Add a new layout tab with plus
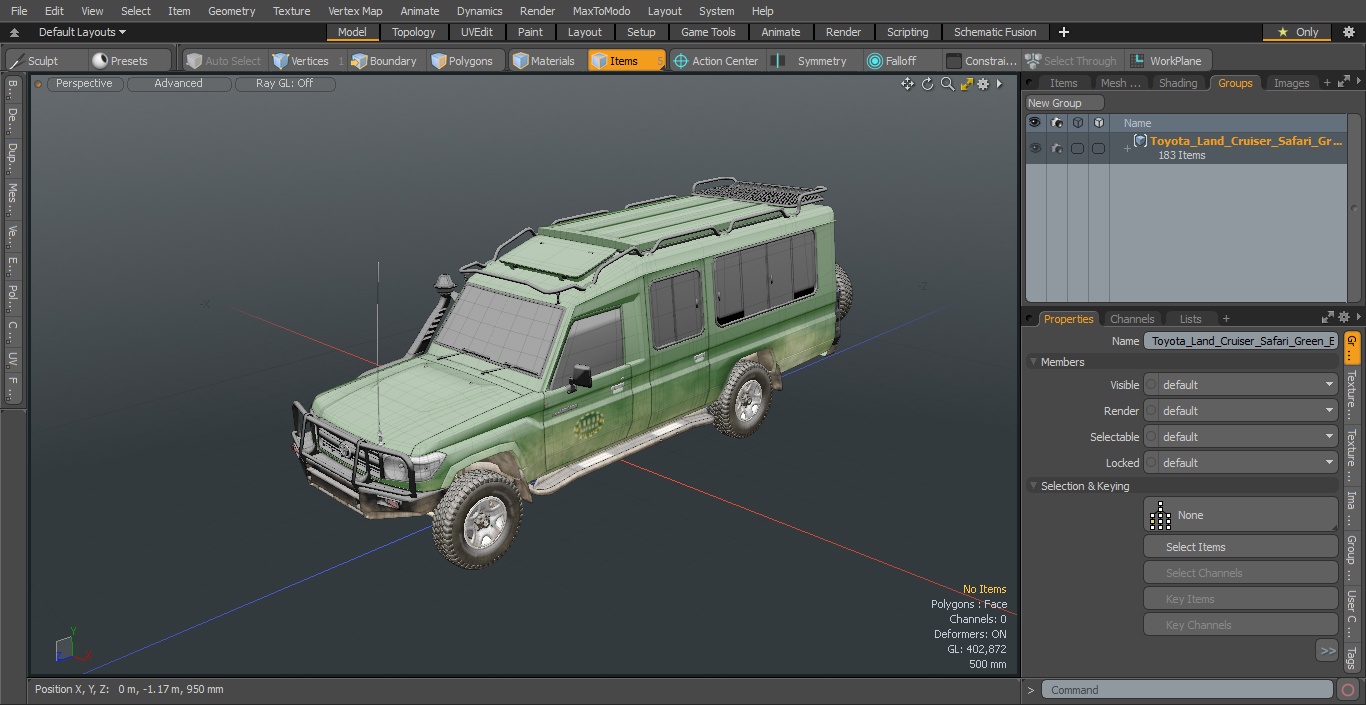This screenshot has height=705, width=1366. (1063, 32)
